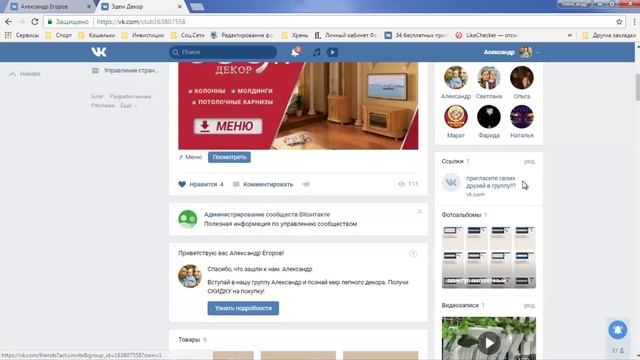Open Блог footer link in sidebar
This screenshot has width=640, height=360.
pos(97,96)
